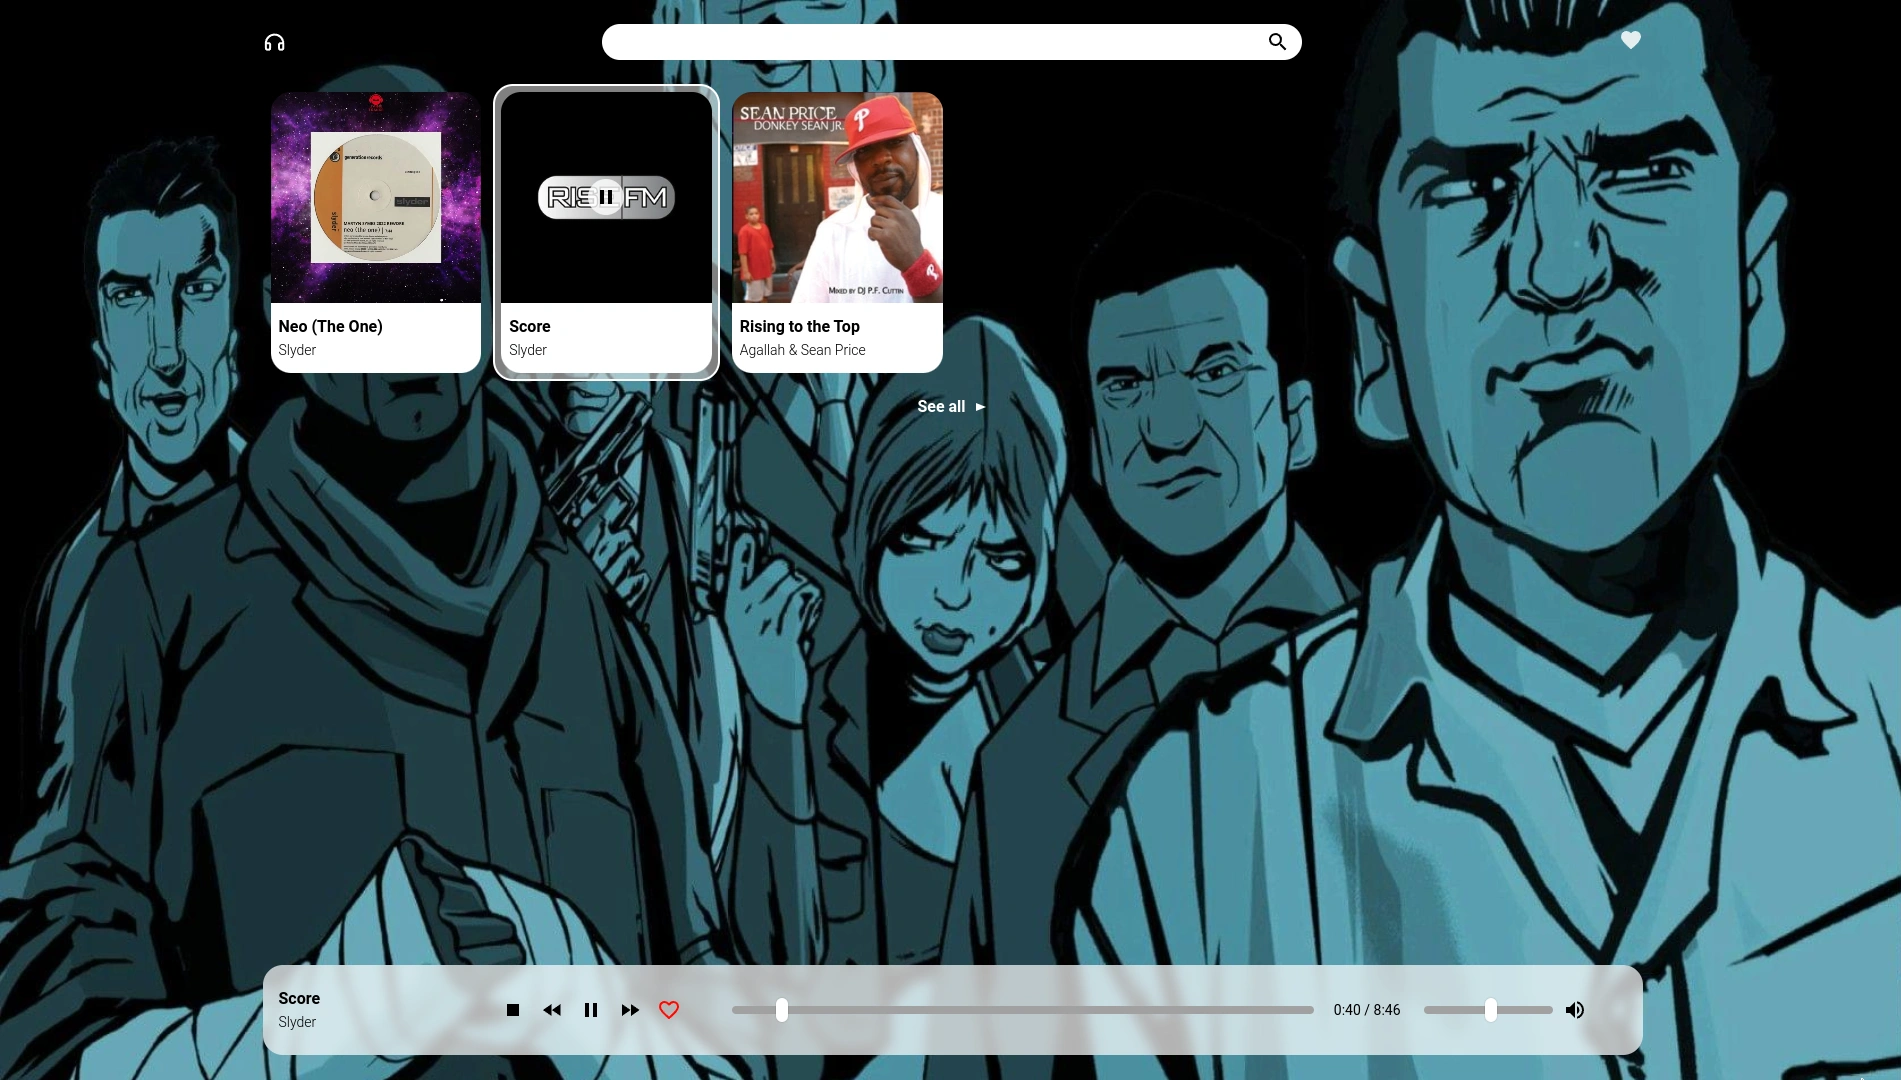The width and height of the screenshot is (1901, 1080).
Task: Toggle favorite with the red heart icon
Action: [x=669, y=1010]
